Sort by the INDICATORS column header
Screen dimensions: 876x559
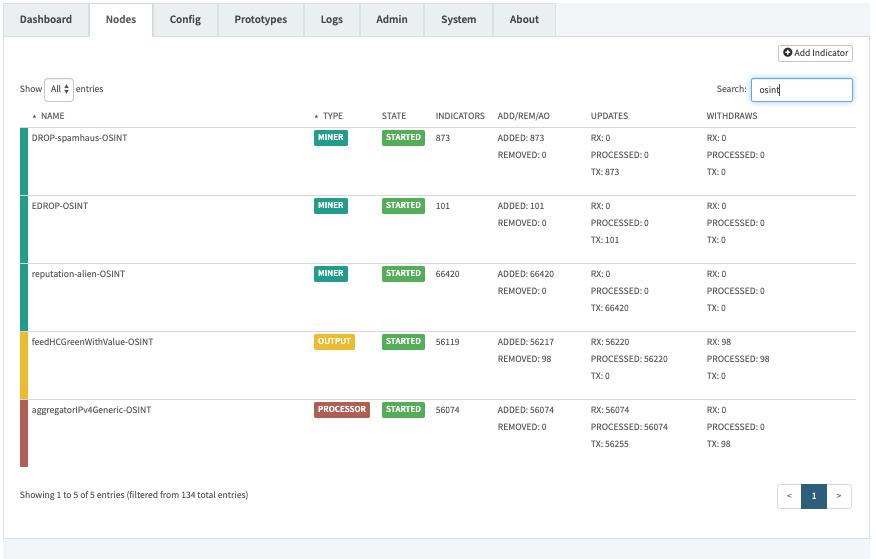click(x=460, y=116)
